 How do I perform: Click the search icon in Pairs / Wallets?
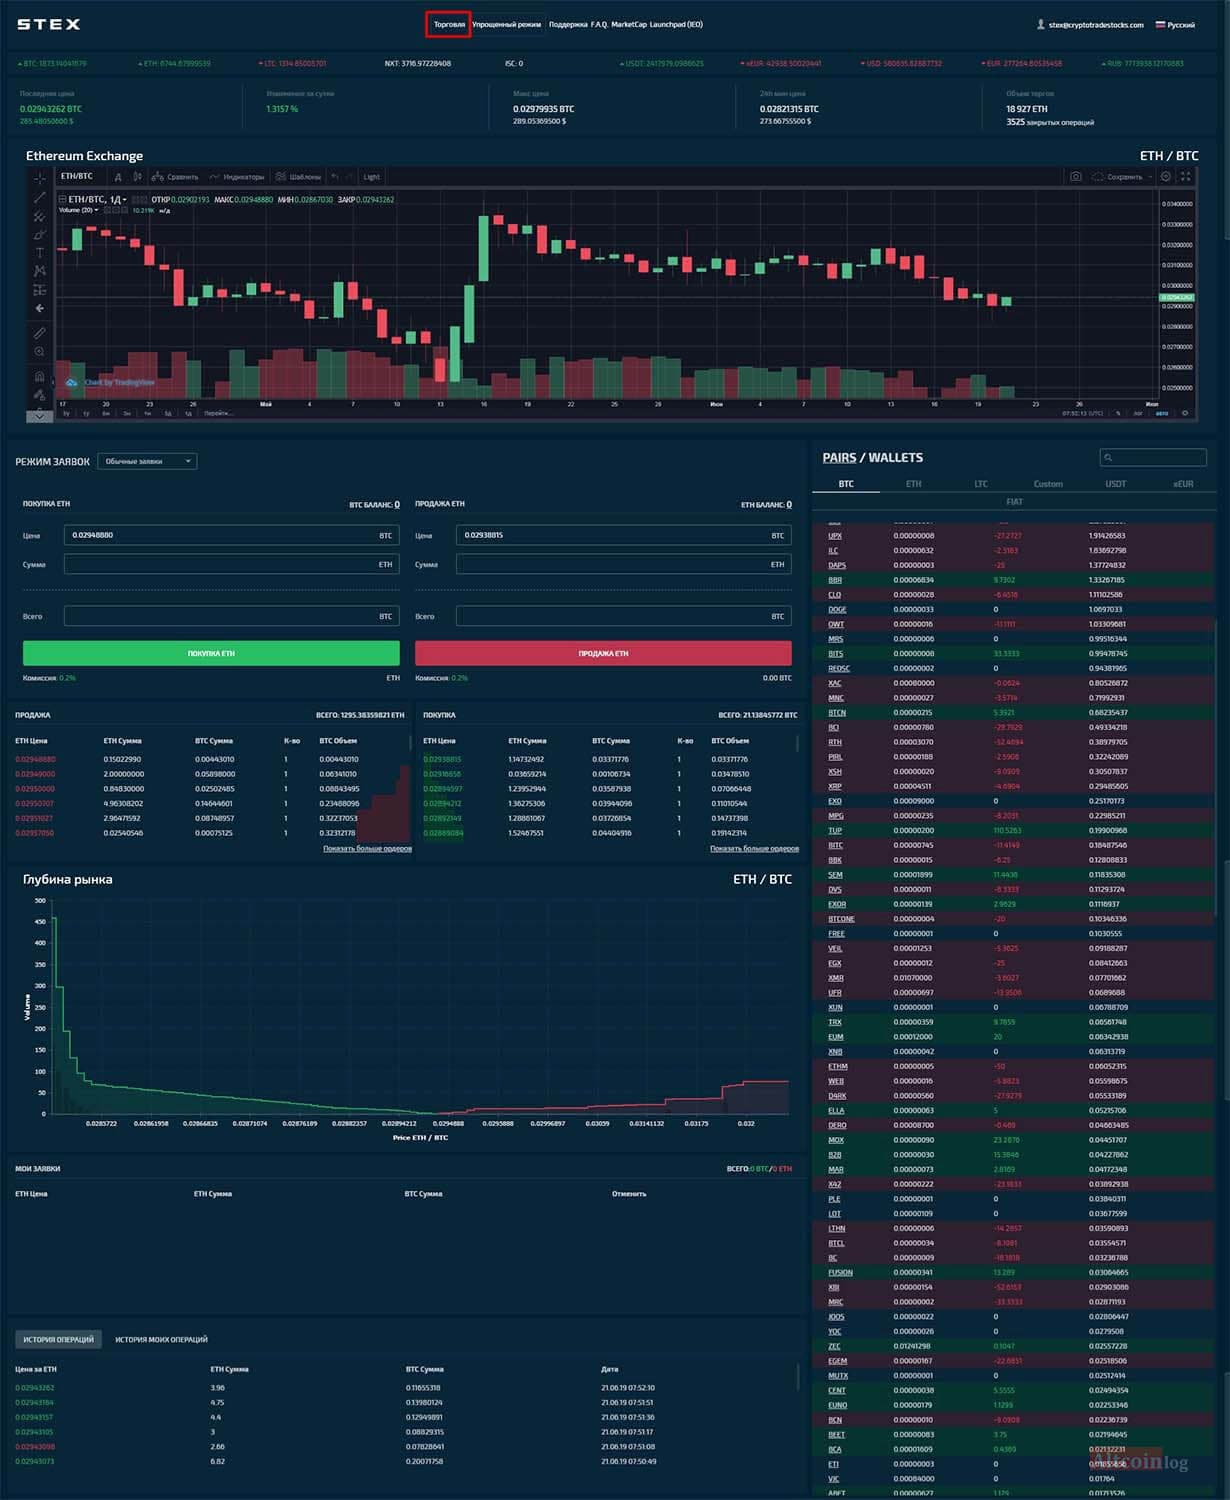click(1108, 458)
